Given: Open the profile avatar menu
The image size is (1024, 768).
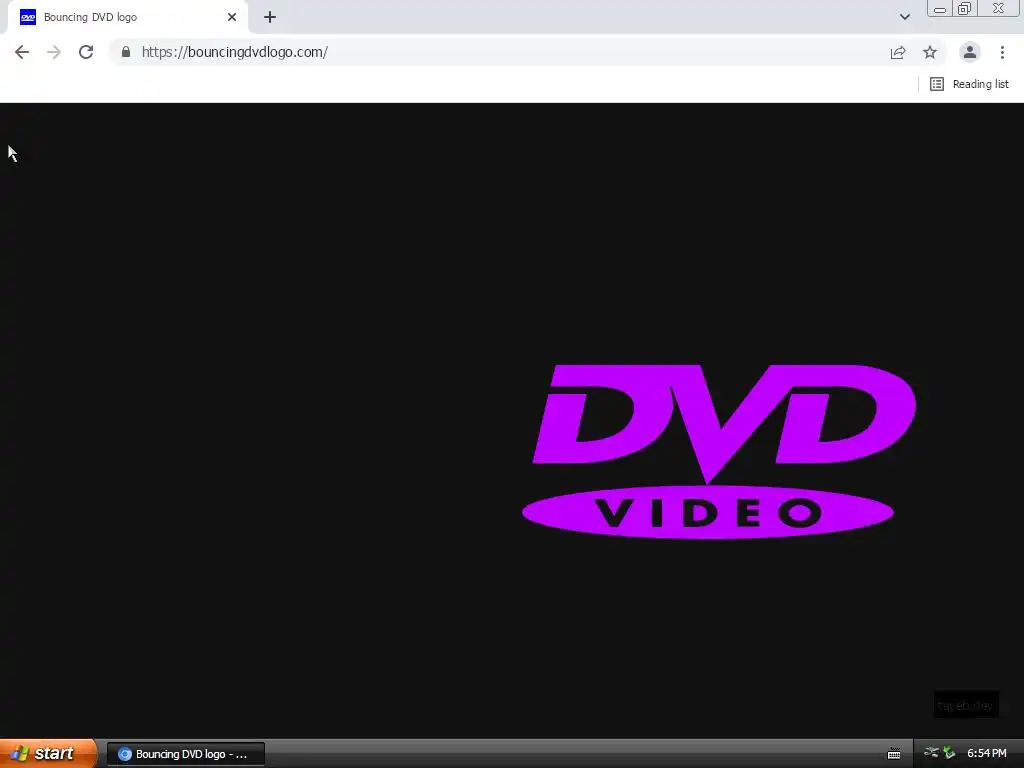Looking at the screenshot, I should click(970, 52).
